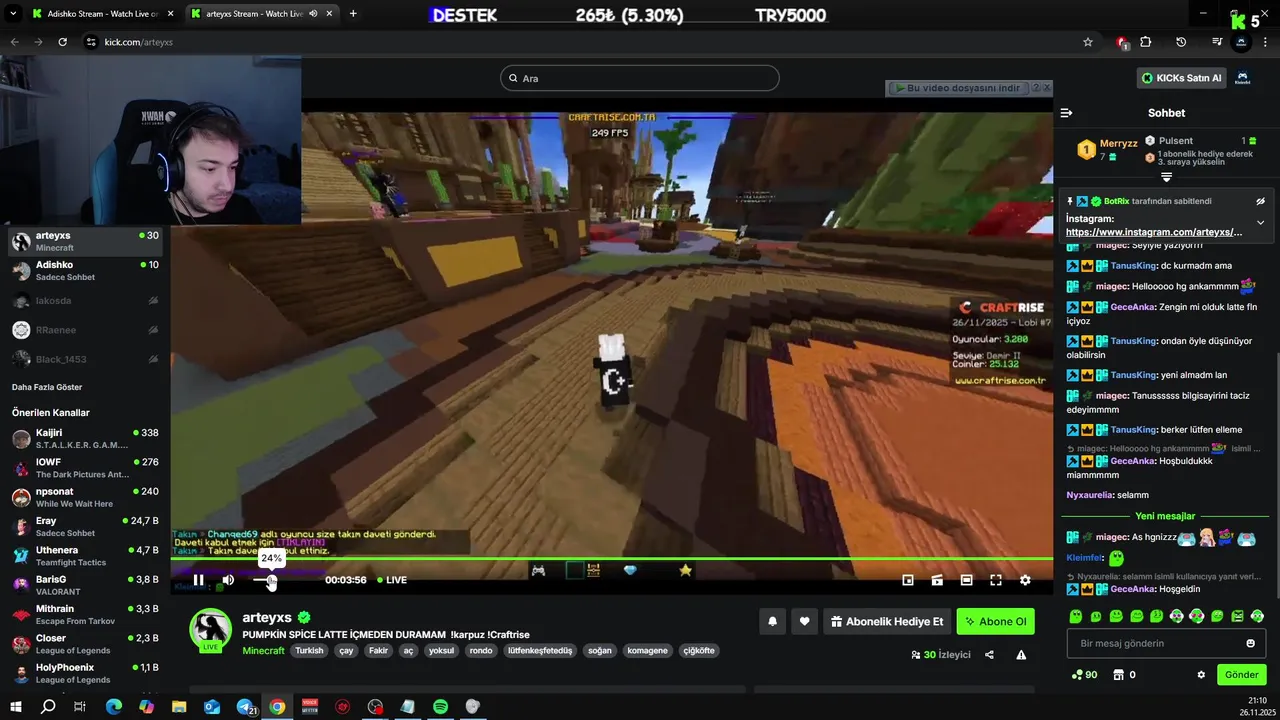The image size is (1280, 720).
Task: Open the Kicklet gamepad icon in header
Action: tap(1243, 78)
